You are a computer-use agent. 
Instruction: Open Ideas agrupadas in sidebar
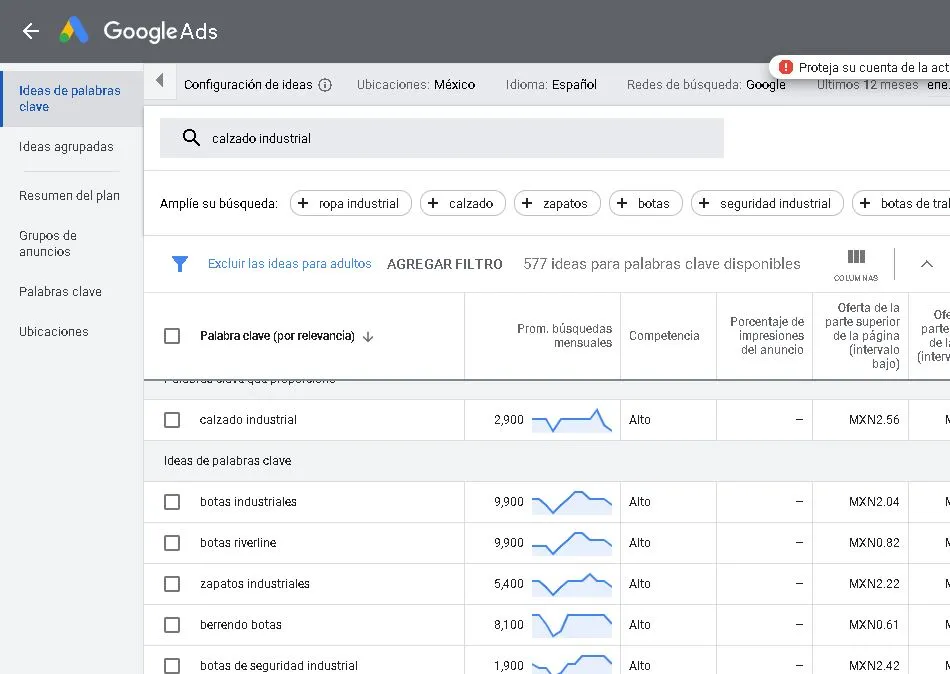66,147
